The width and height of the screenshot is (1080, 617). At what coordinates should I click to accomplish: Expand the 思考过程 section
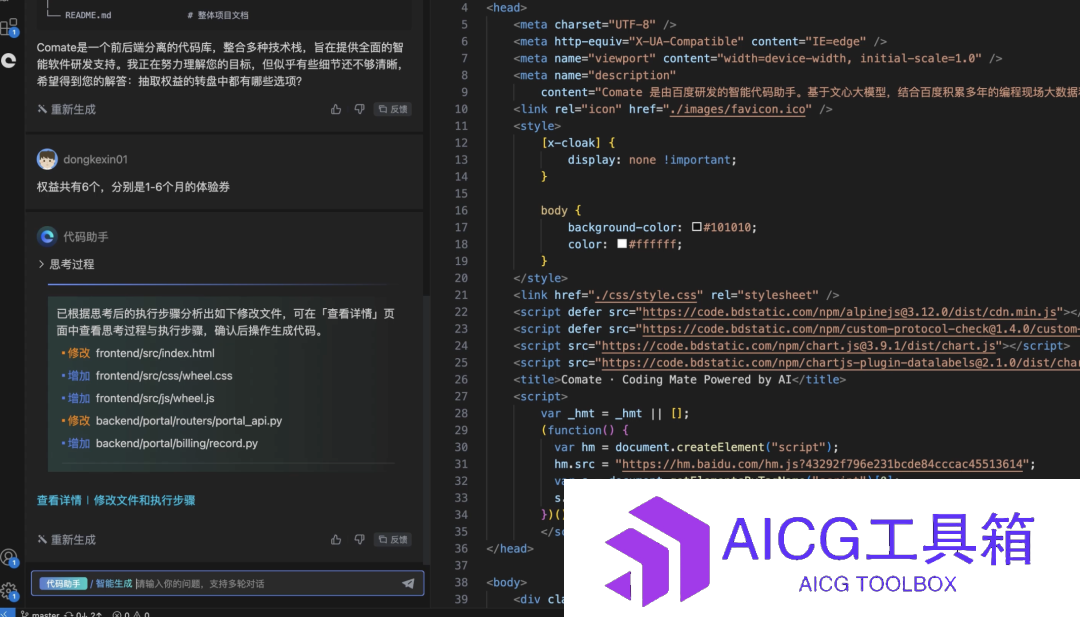[x=66, y=264]
